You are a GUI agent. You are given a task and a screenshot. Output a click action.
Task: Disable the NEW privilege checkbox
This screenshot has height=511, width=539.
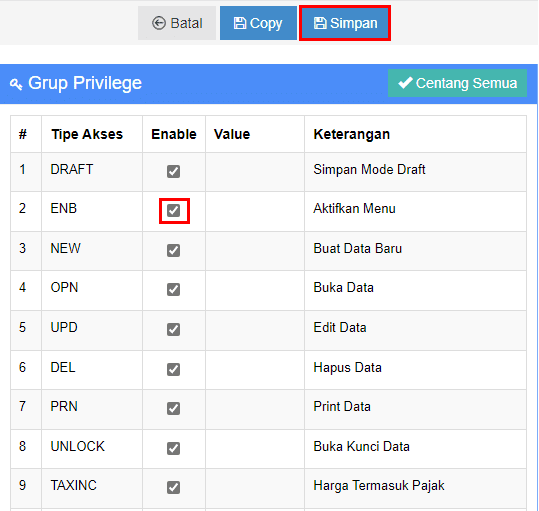pyautogui.click(x=173, y=250)
